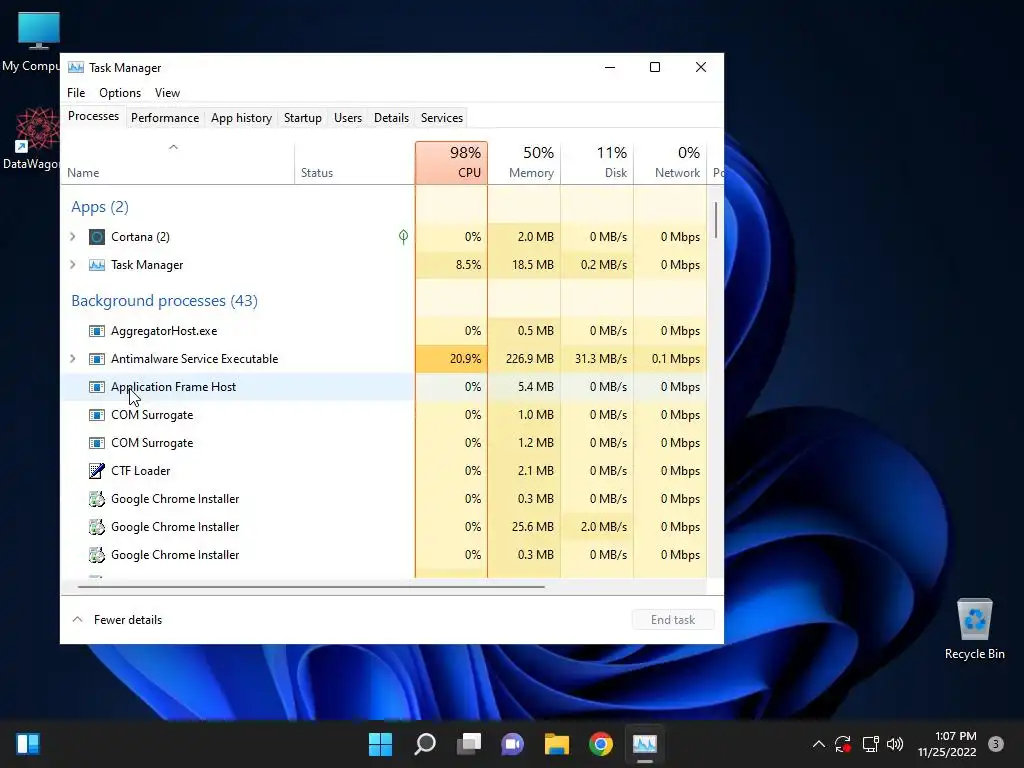Select the CTF Loader process name
The image size is (1024, 768).
tap(140, 471)
